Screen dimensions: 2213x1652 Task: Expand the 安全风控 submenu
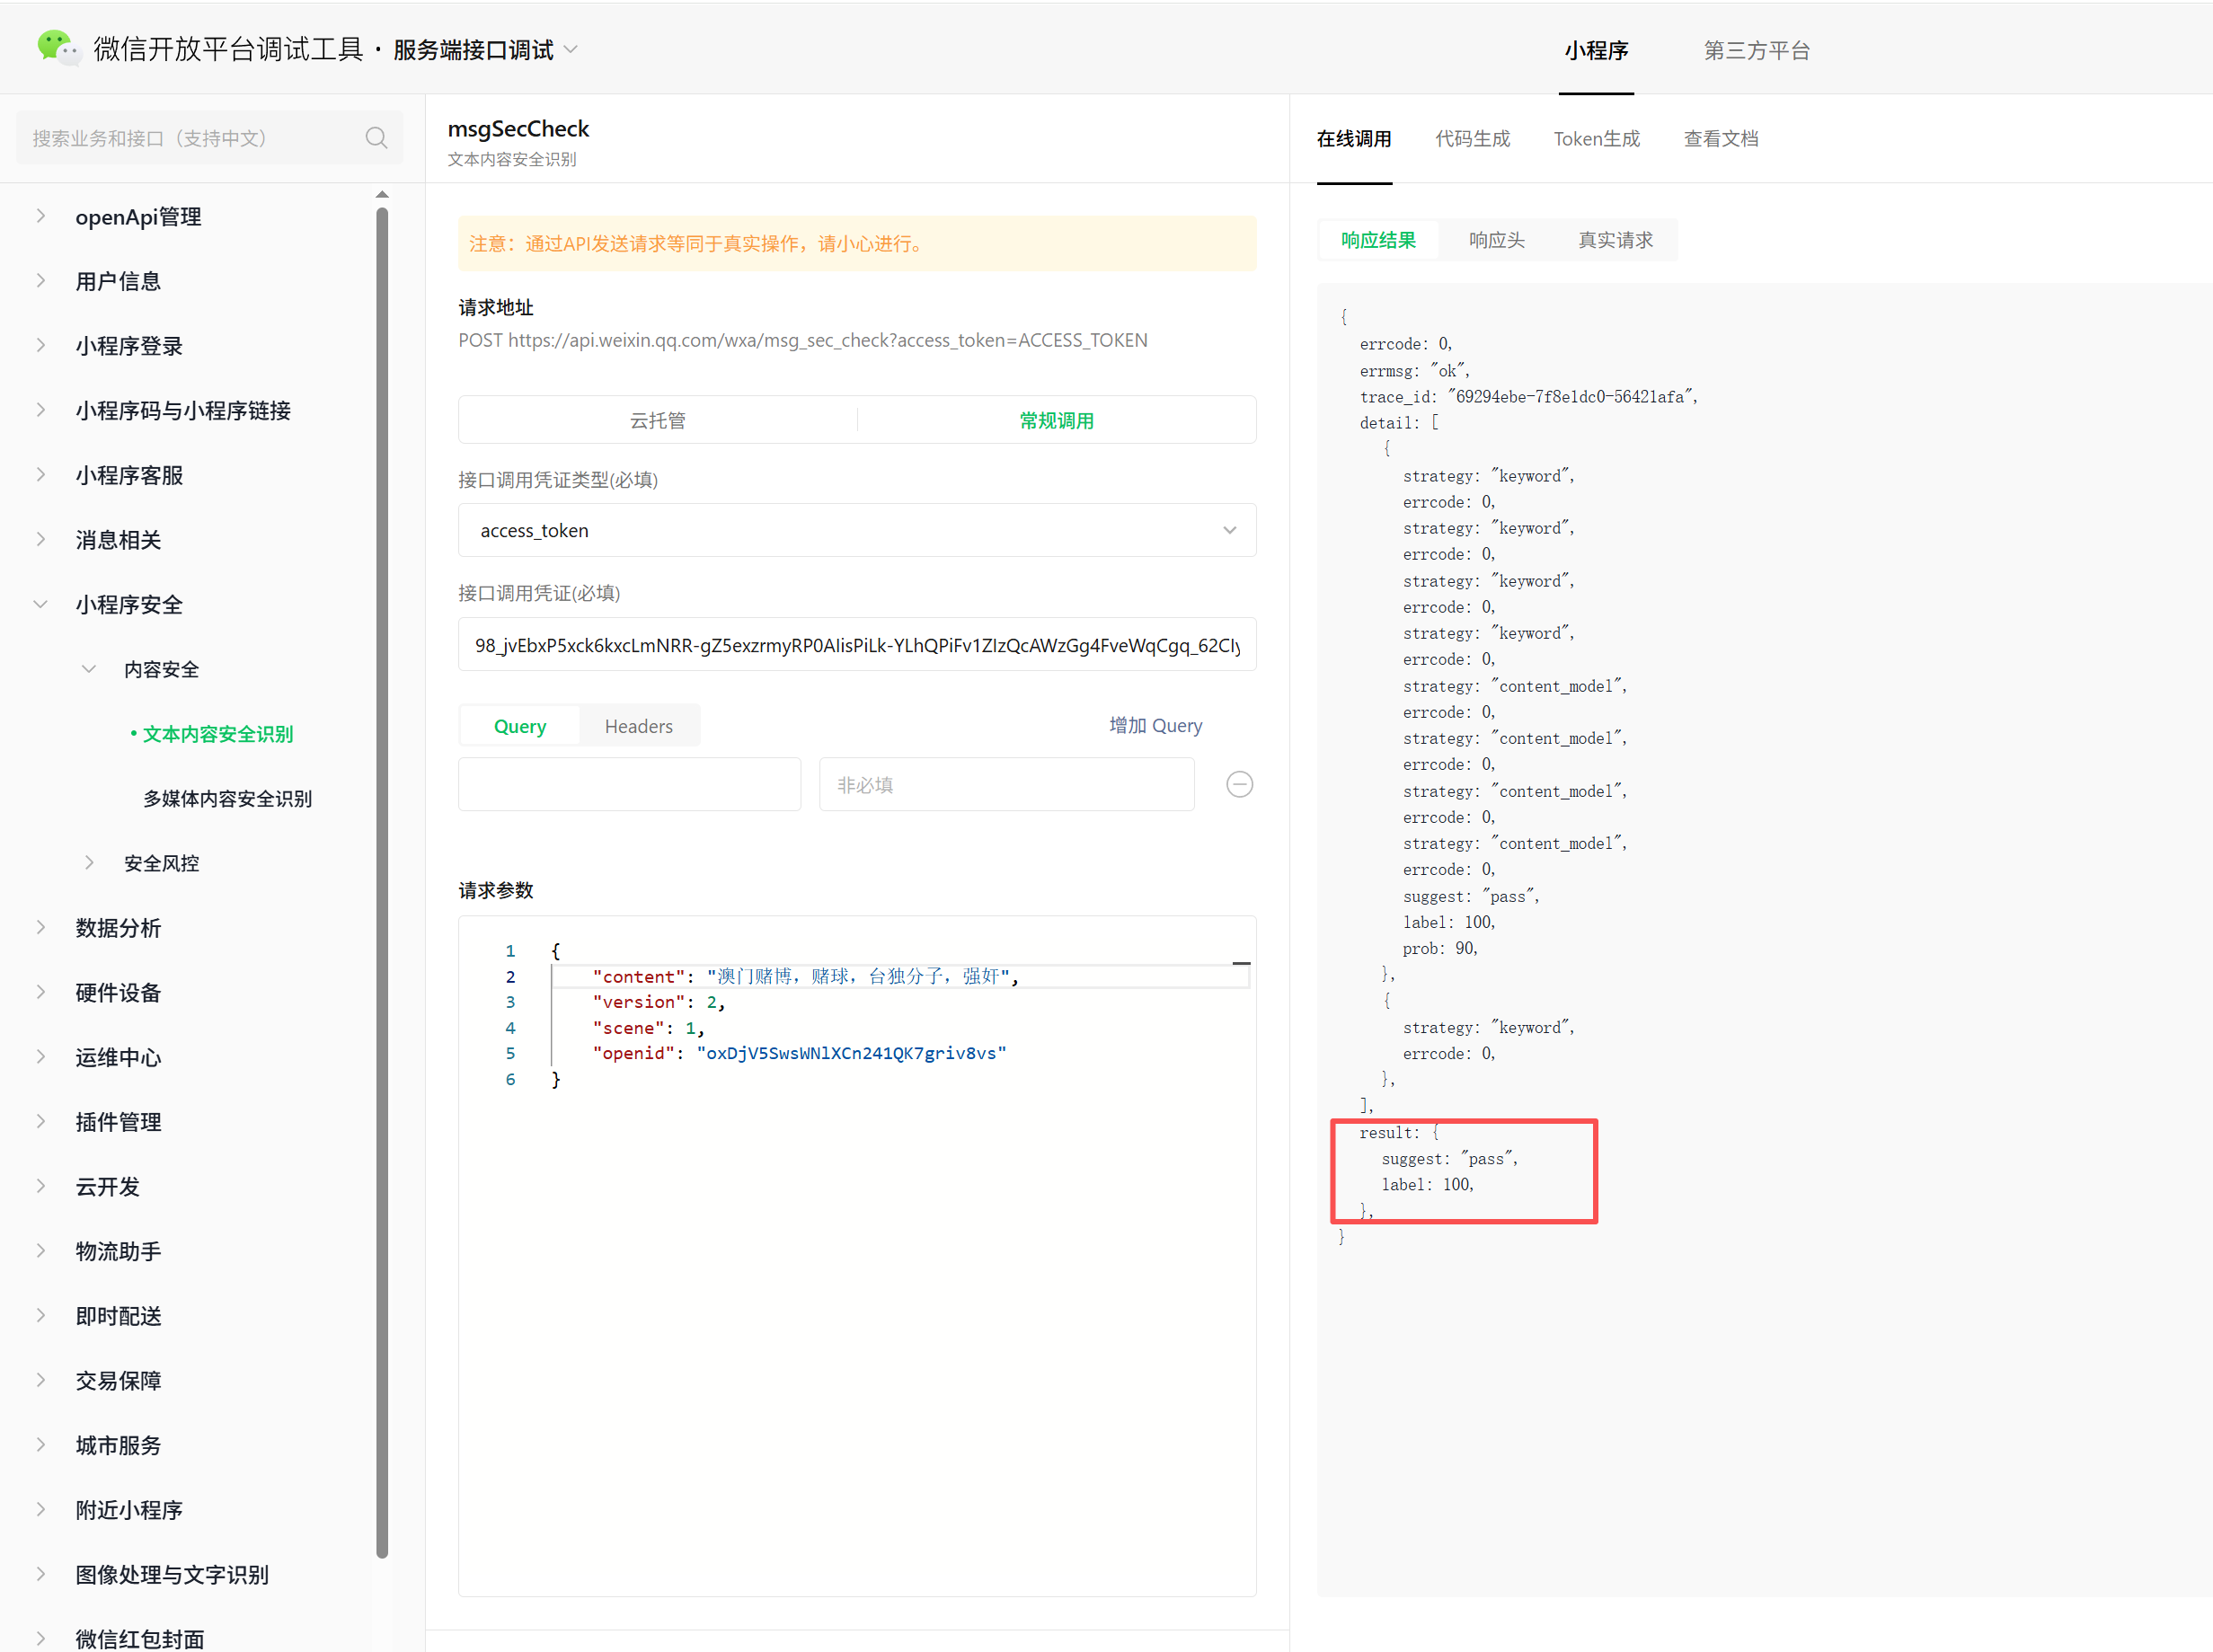[89, 863]
